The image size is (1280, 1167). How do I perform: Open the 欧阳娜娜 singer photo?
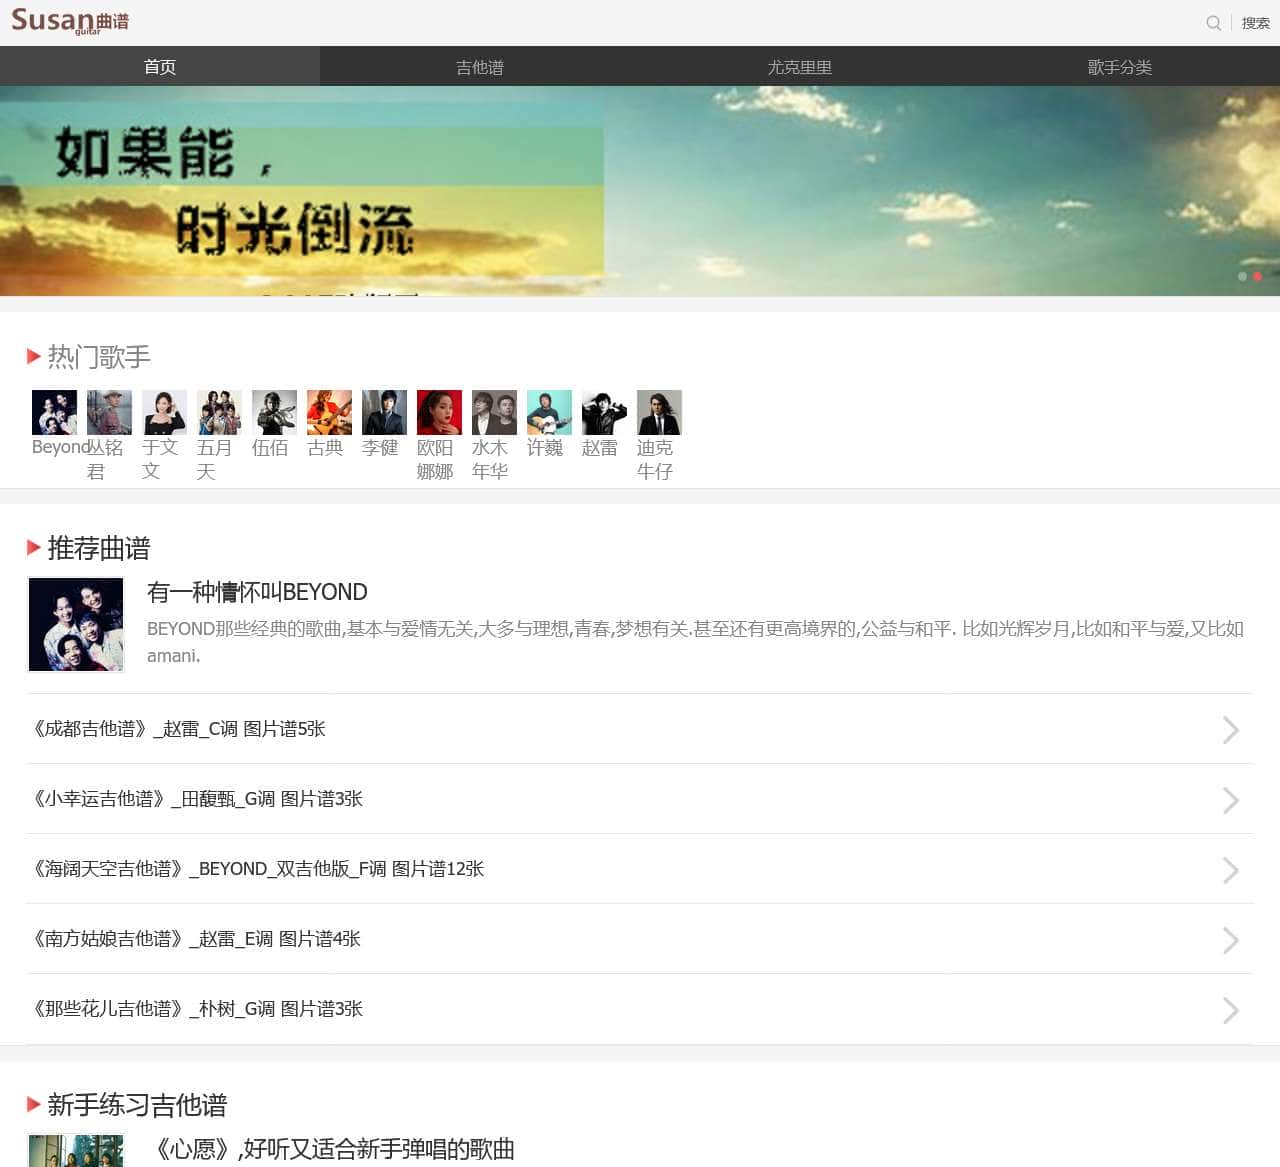click(x=439, y=412)
